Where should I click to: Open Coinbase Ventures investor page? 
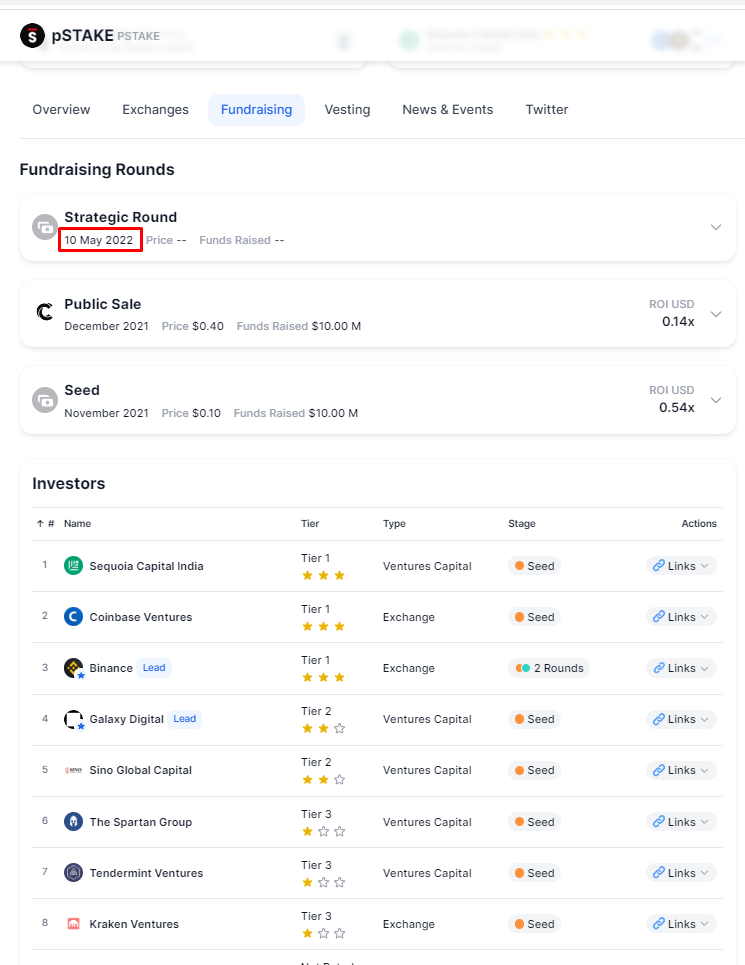coord(141,617)
